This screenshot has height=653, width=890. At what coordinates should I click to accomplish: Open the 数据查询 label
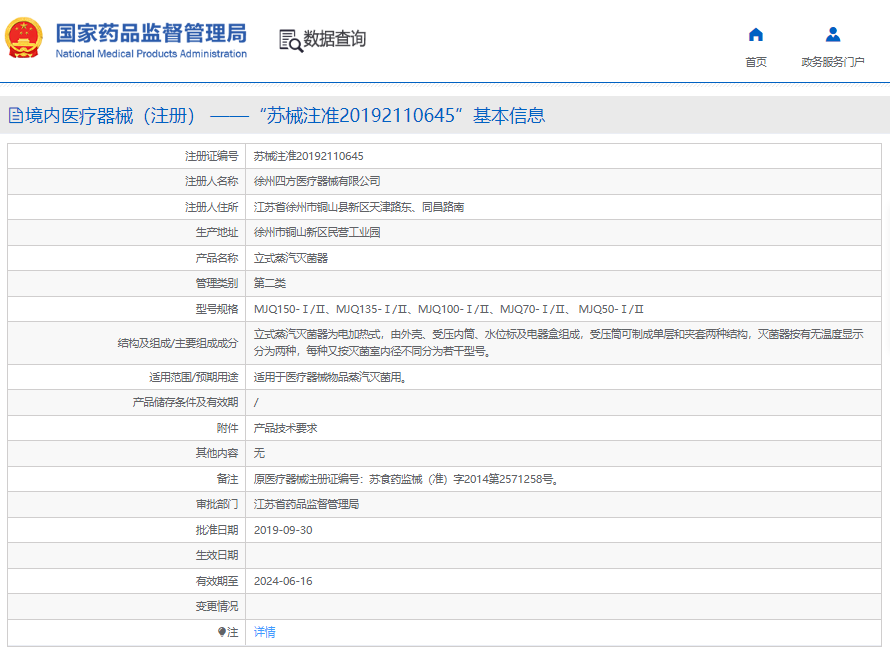[335, 39]
